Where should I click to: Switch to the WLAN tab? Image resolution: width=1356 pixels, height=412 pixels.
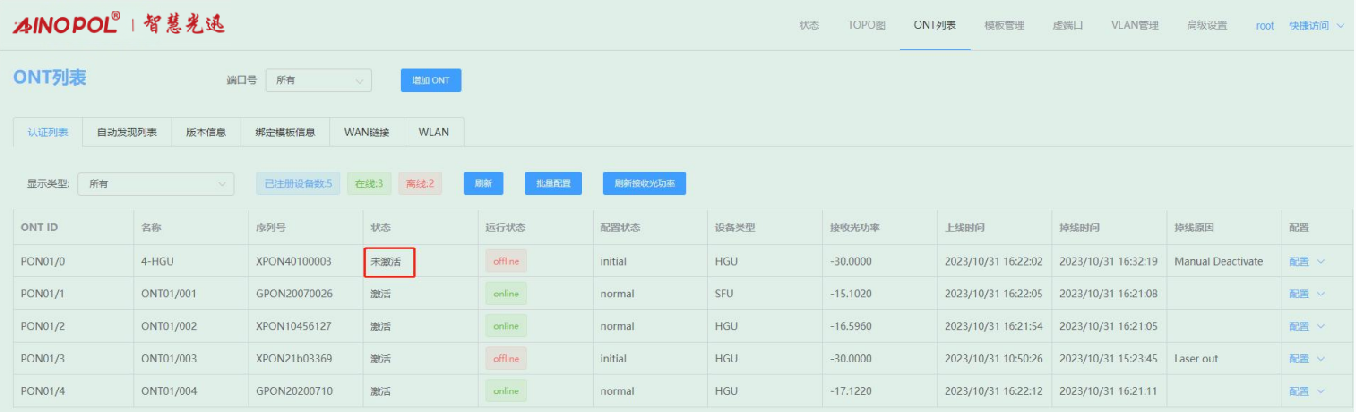point(433,132)
